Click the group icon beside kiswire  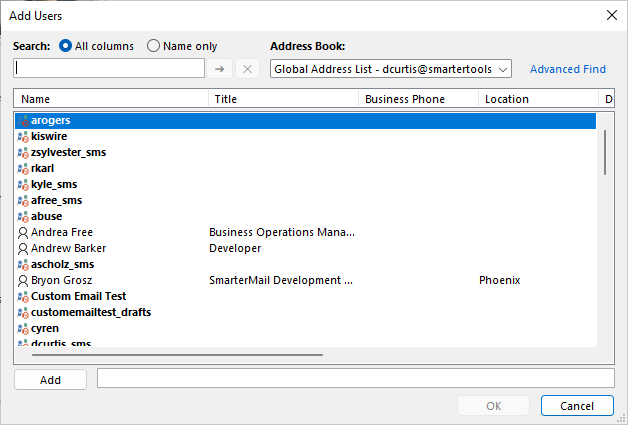tap(23, 137)
